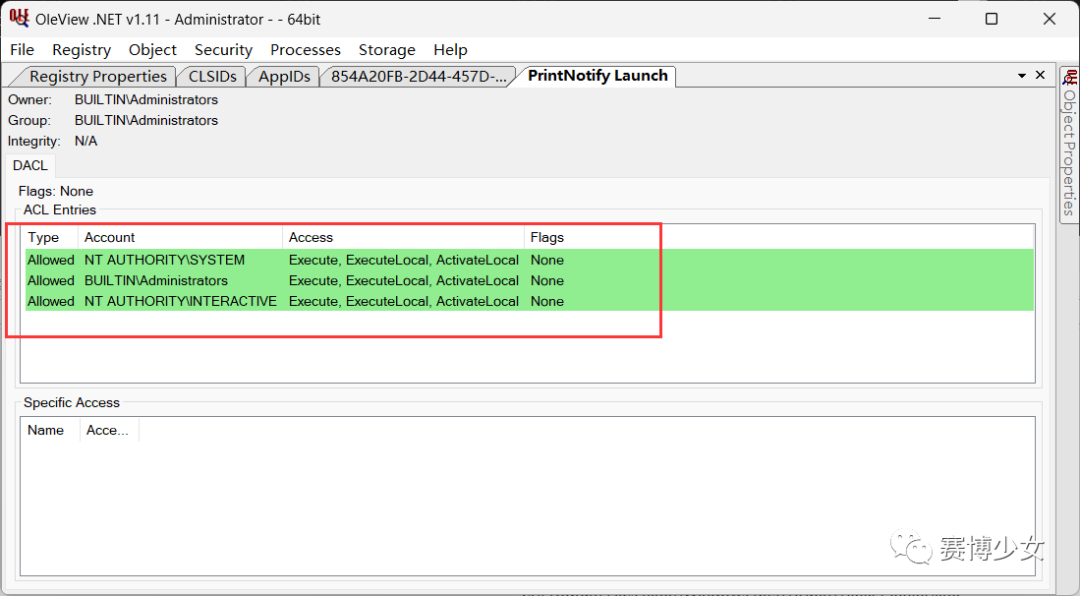Click the OleView application icon

[x=19, y=18]
